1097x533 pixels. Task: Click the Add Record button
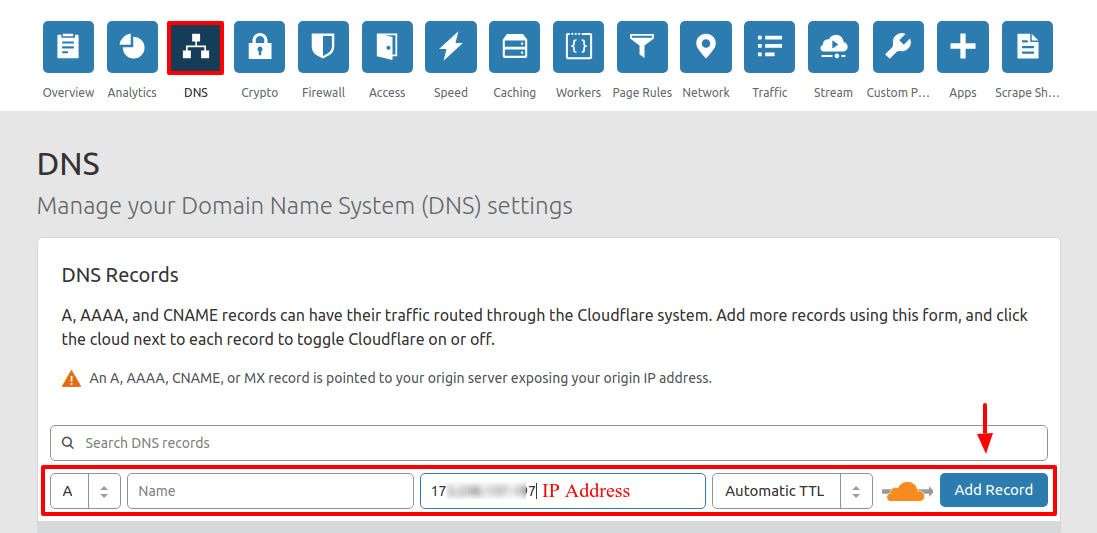993,490
